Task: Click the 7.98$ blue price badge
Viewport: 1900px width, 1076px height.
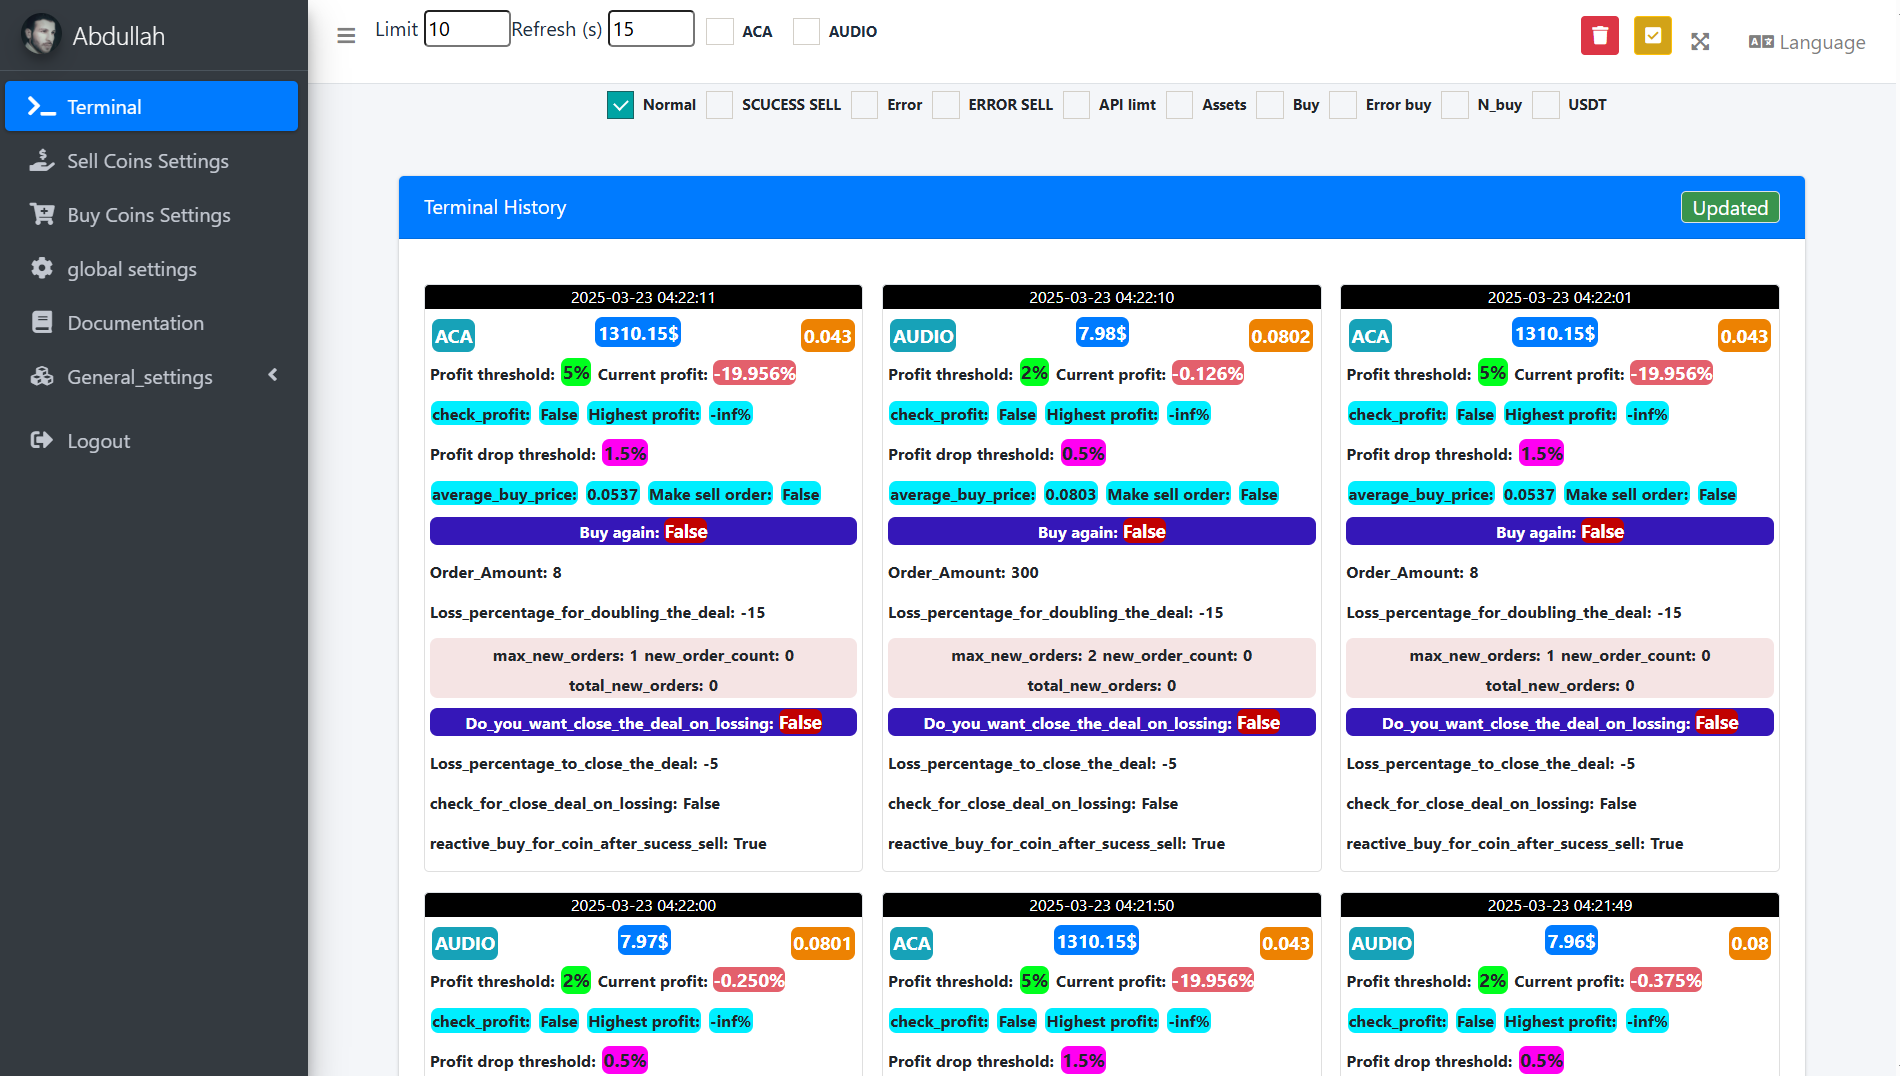Action: 1102,333
